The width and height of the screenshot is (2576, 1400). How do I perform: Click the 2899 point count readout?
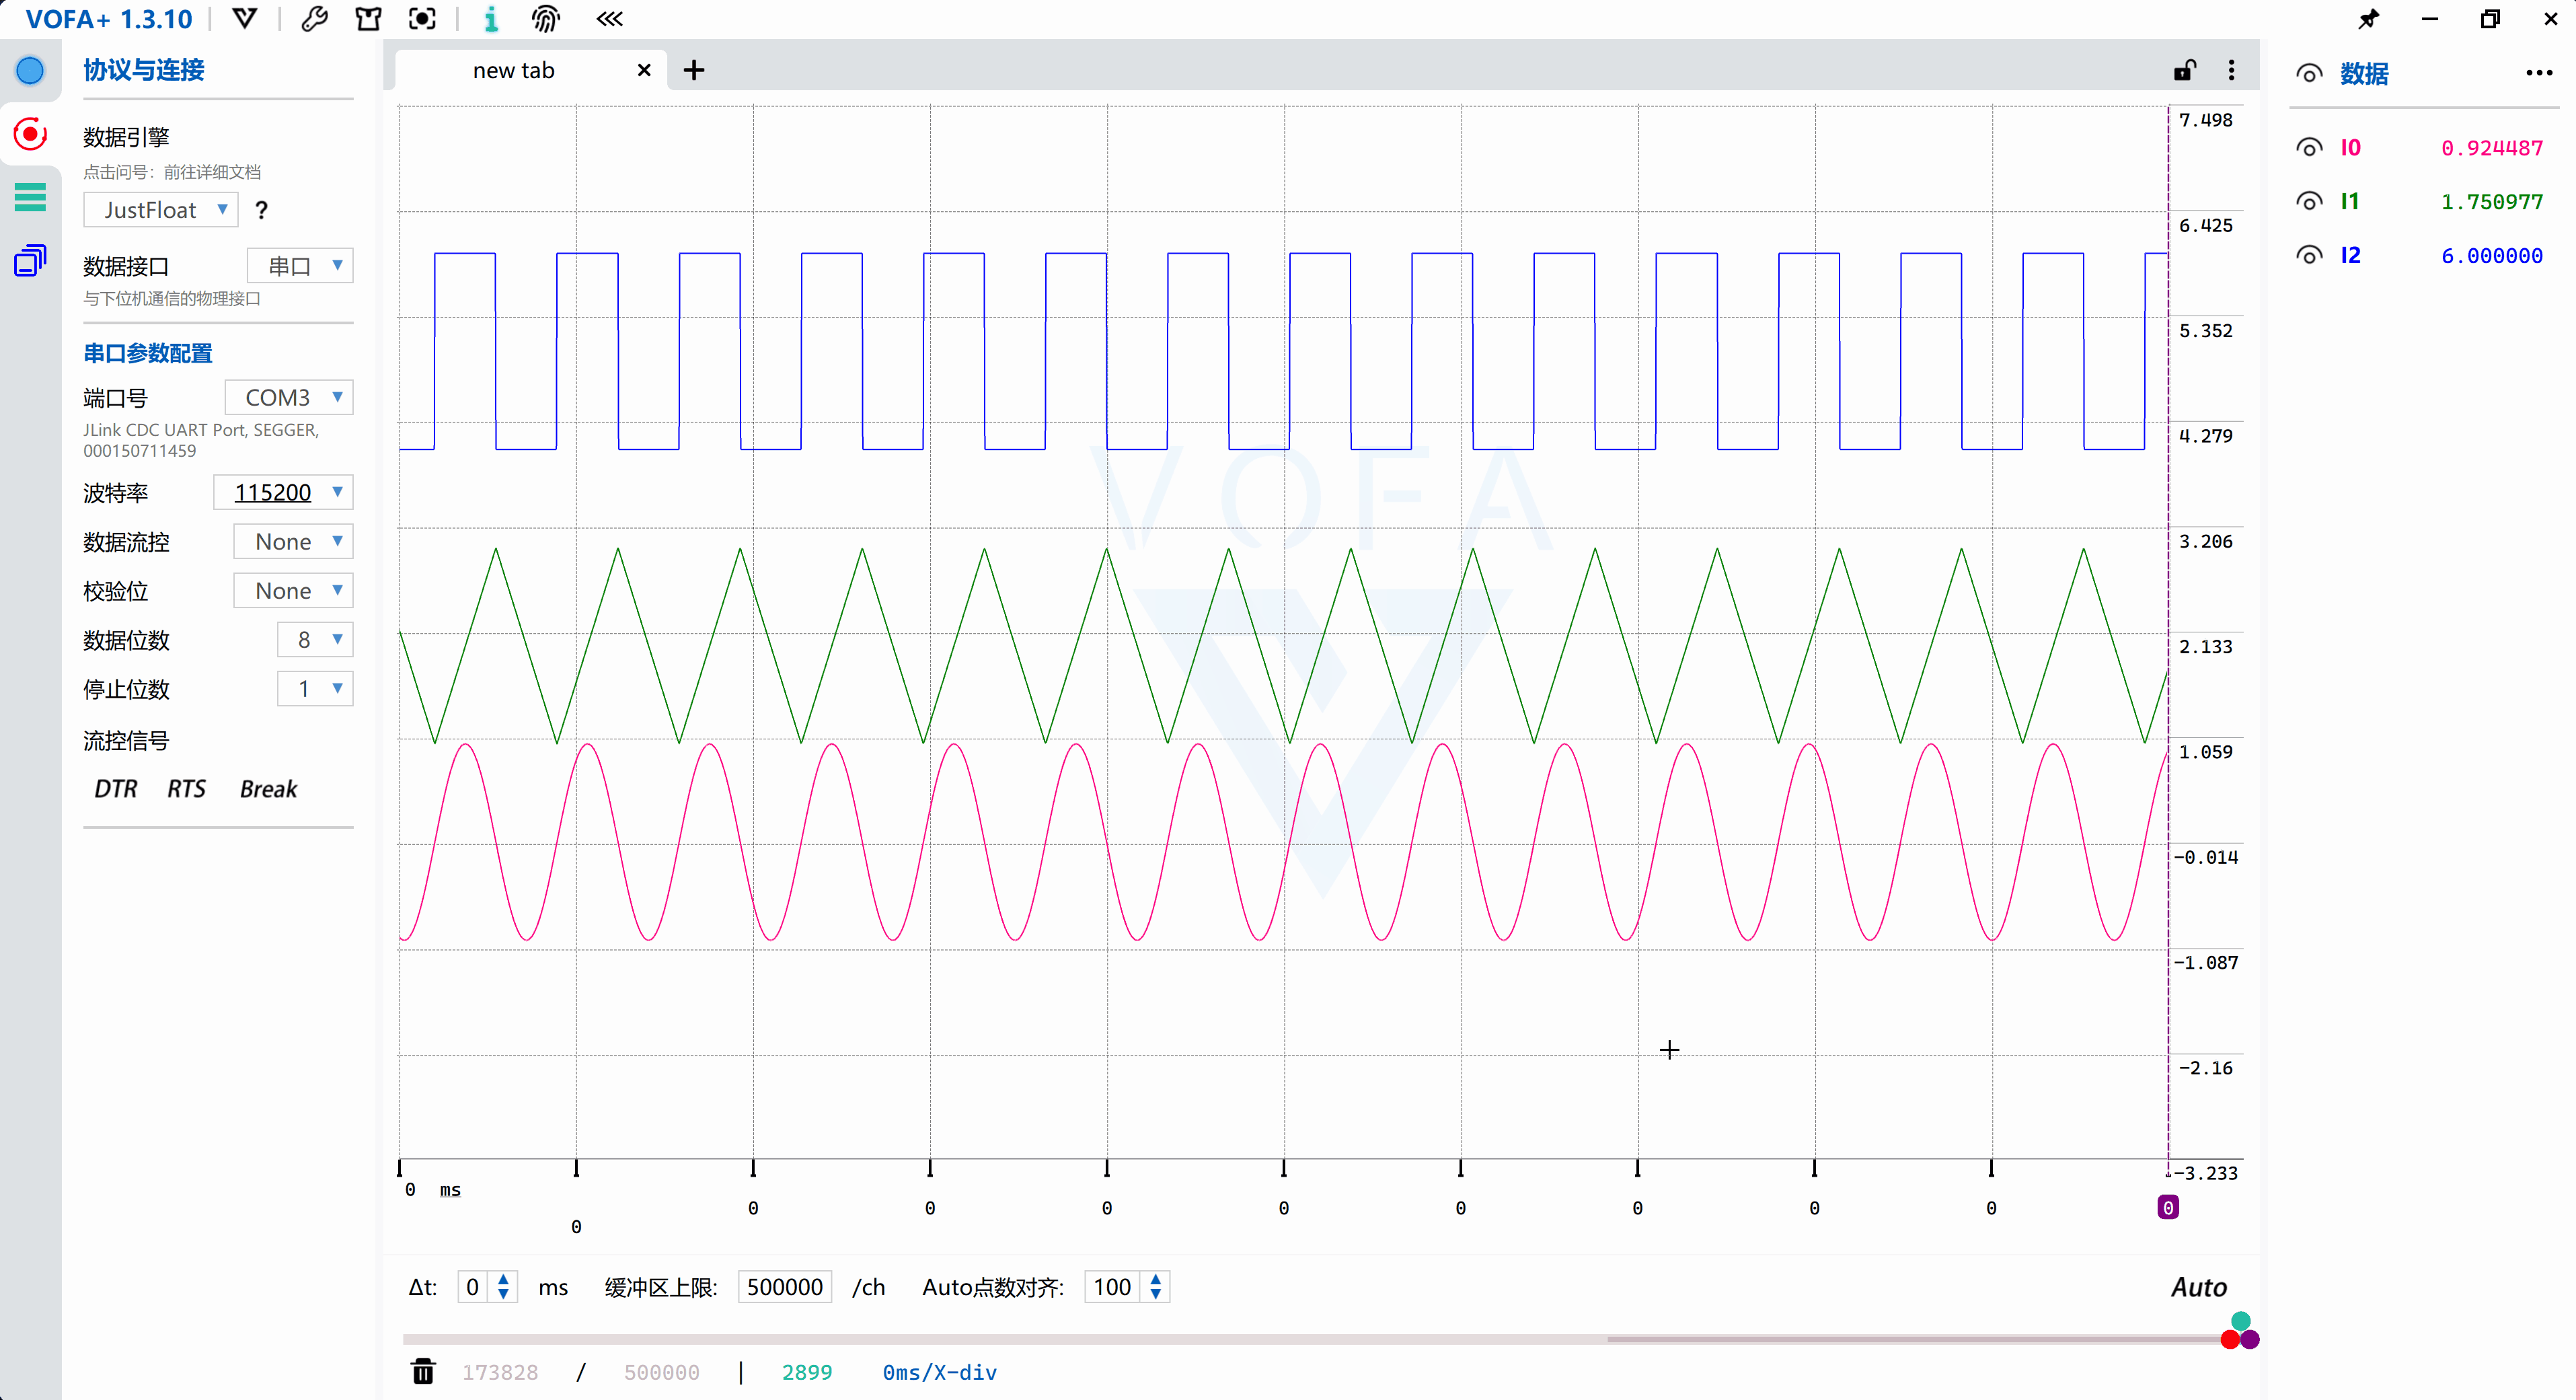807,1372
